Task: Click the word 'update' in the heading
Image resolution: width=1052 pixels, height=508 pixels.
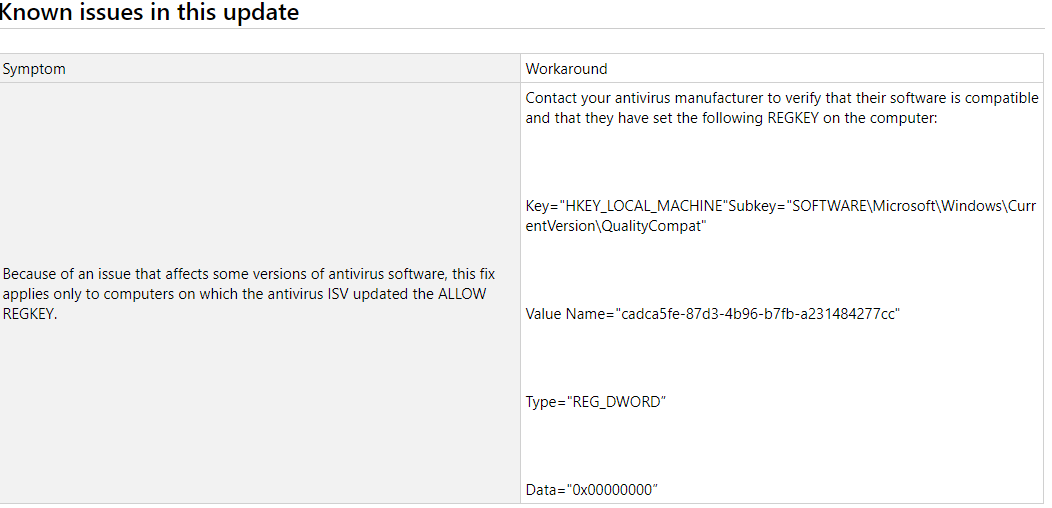Action: pyautogui.click(x=262, y=12)
